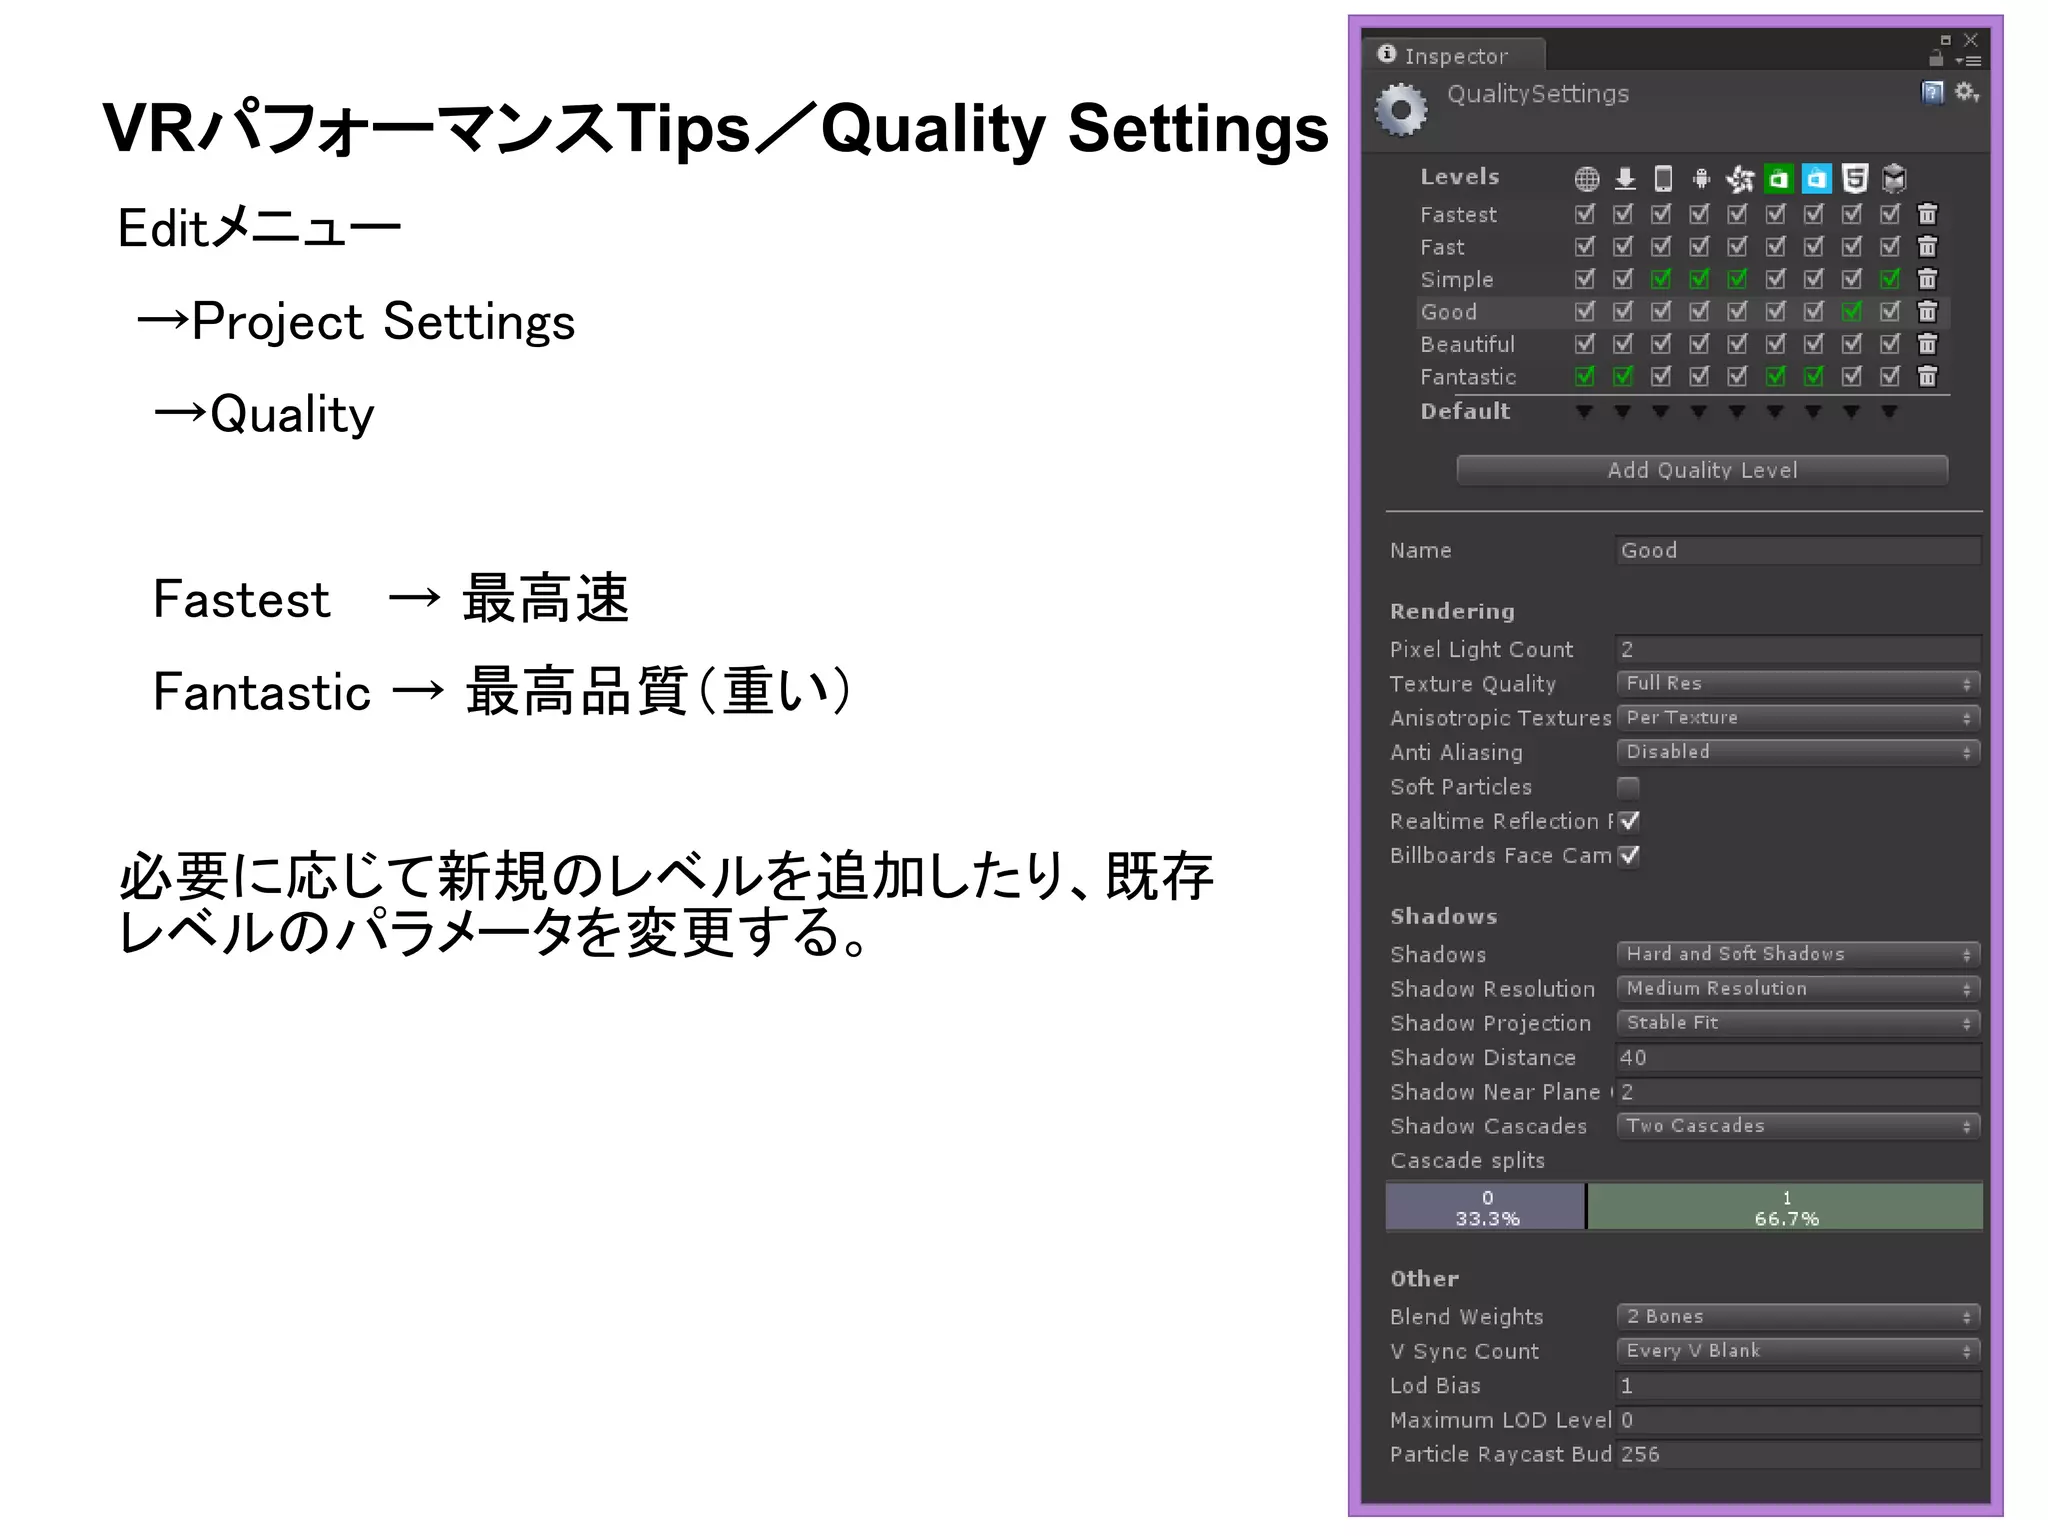This screenshot has height=1536, width=2048.
Task: Open Default level arrow under Android column
Action: (1698, 411)
